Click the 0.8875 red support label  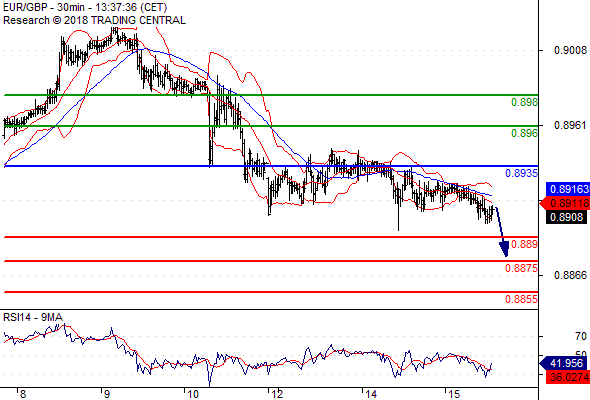tap(522, 268)
